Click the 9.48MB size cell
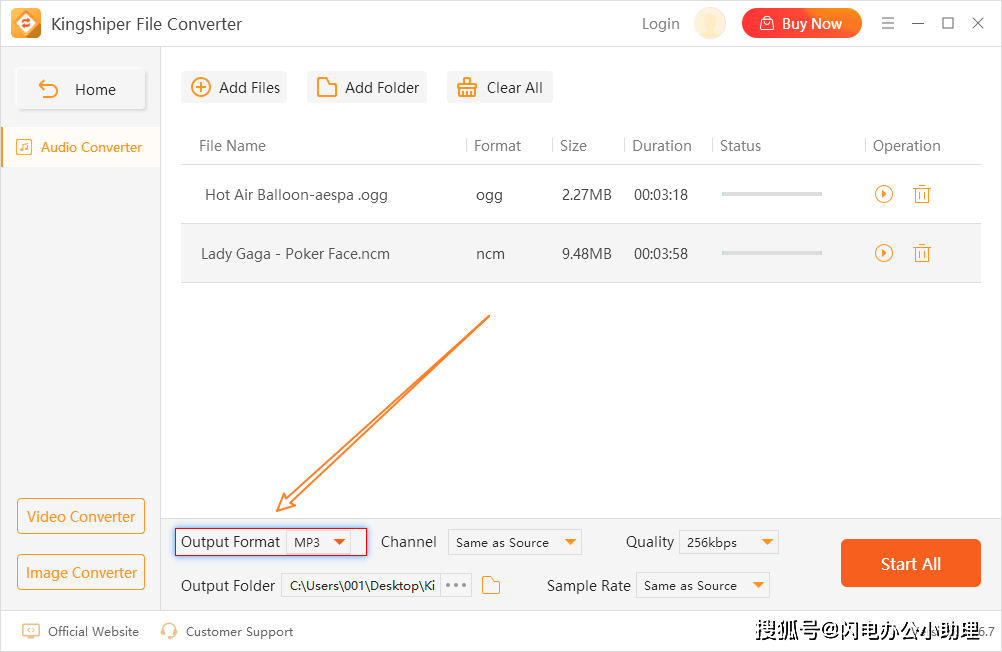The height and width of the screenshot is (652, 1002). 587,254
